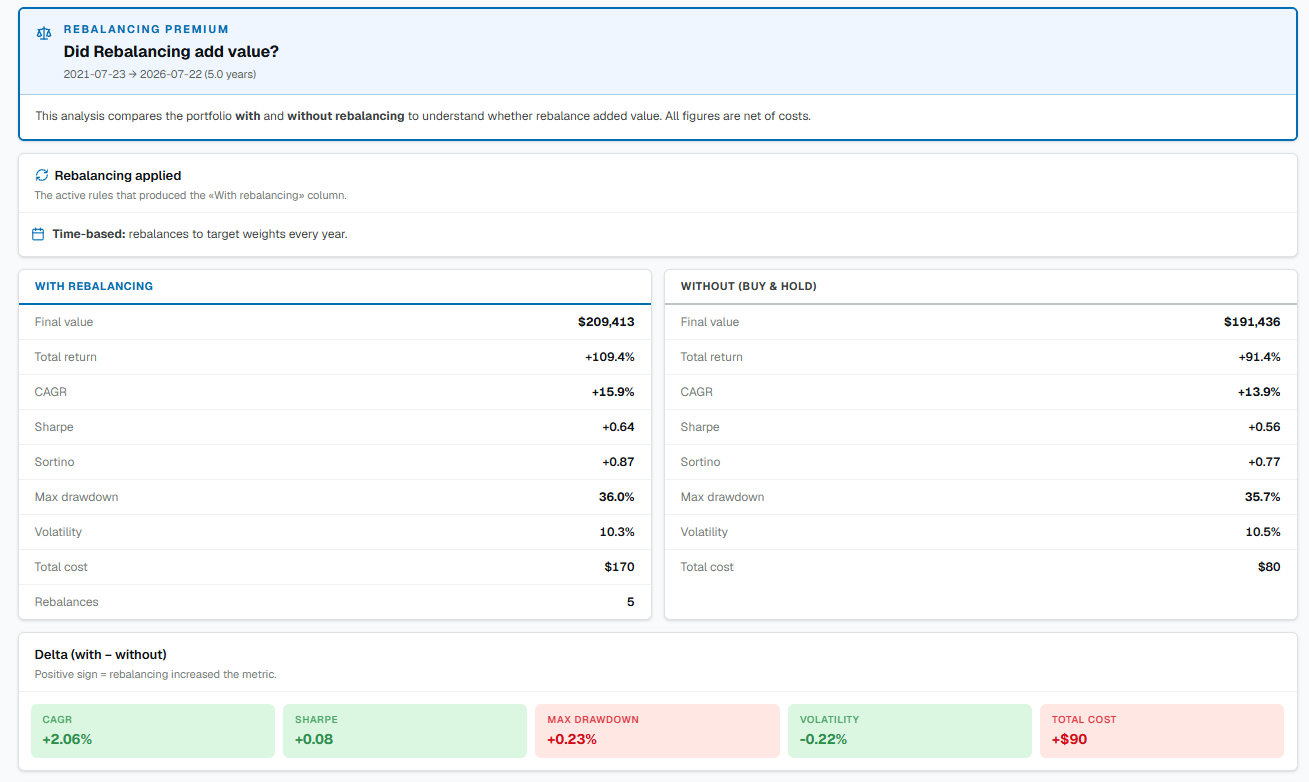1309x782 pixels.
Task: Select the Sharpe delta card
Action: (x=405, y=730)
